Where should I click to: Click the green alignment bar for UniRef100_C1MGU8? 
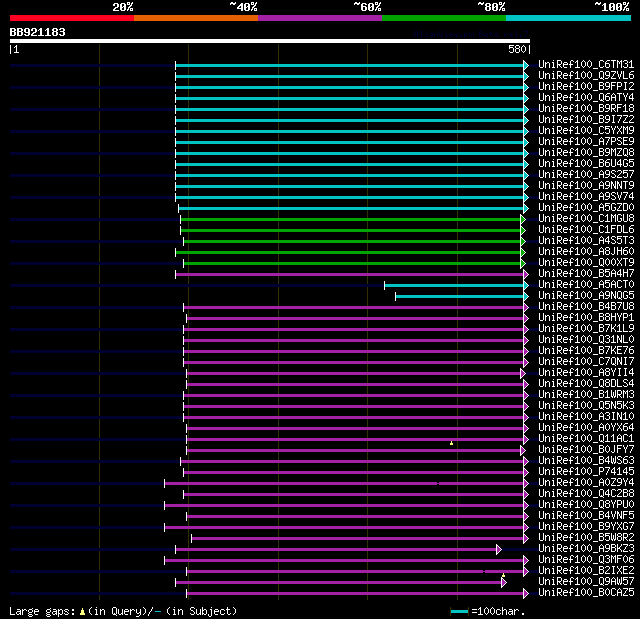[351, 220]
